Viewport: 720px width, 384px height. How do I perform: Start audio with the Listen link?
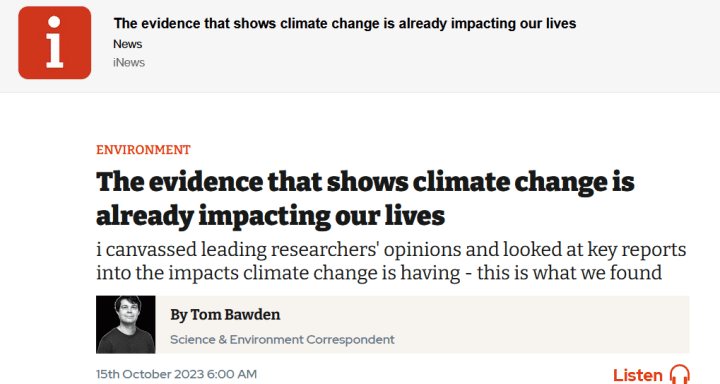click(x=637, y=375)
